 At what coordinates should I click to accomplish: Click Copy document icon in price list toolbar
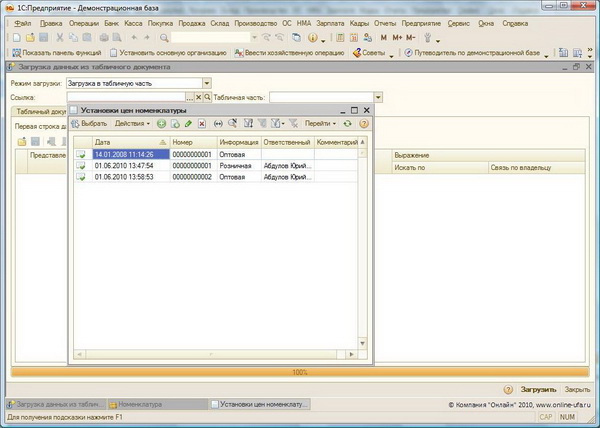[175, 124]
